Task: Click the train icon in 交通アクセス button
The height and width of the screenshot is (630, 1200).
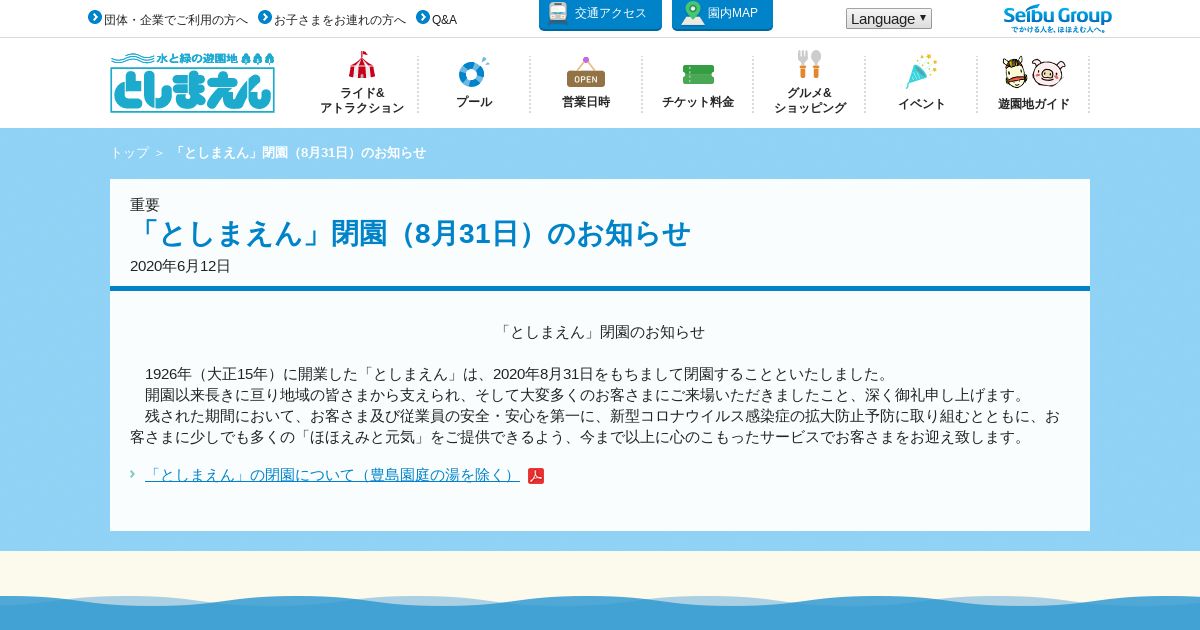Action: [x=558, y=12]
